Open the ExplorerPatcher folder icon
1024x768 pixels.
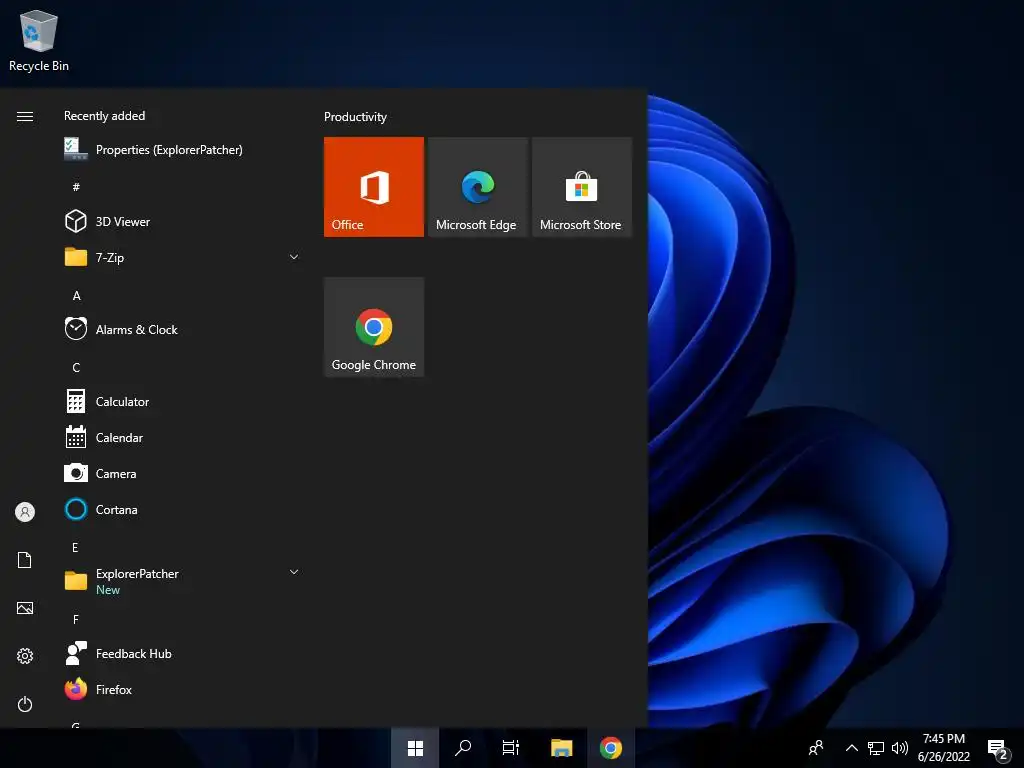[76, 581]
